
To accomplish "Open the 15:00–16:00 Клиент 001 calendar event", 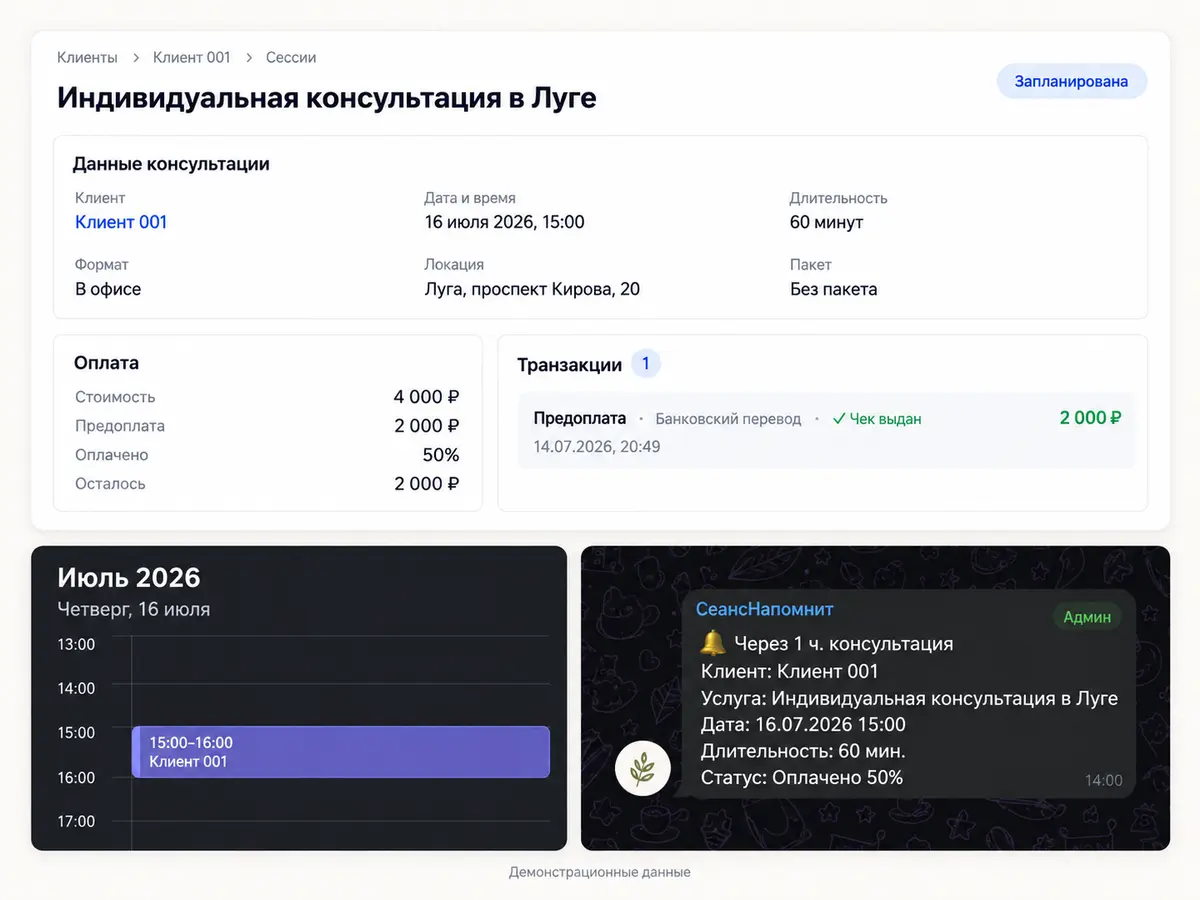I will (x=341, y=752).
